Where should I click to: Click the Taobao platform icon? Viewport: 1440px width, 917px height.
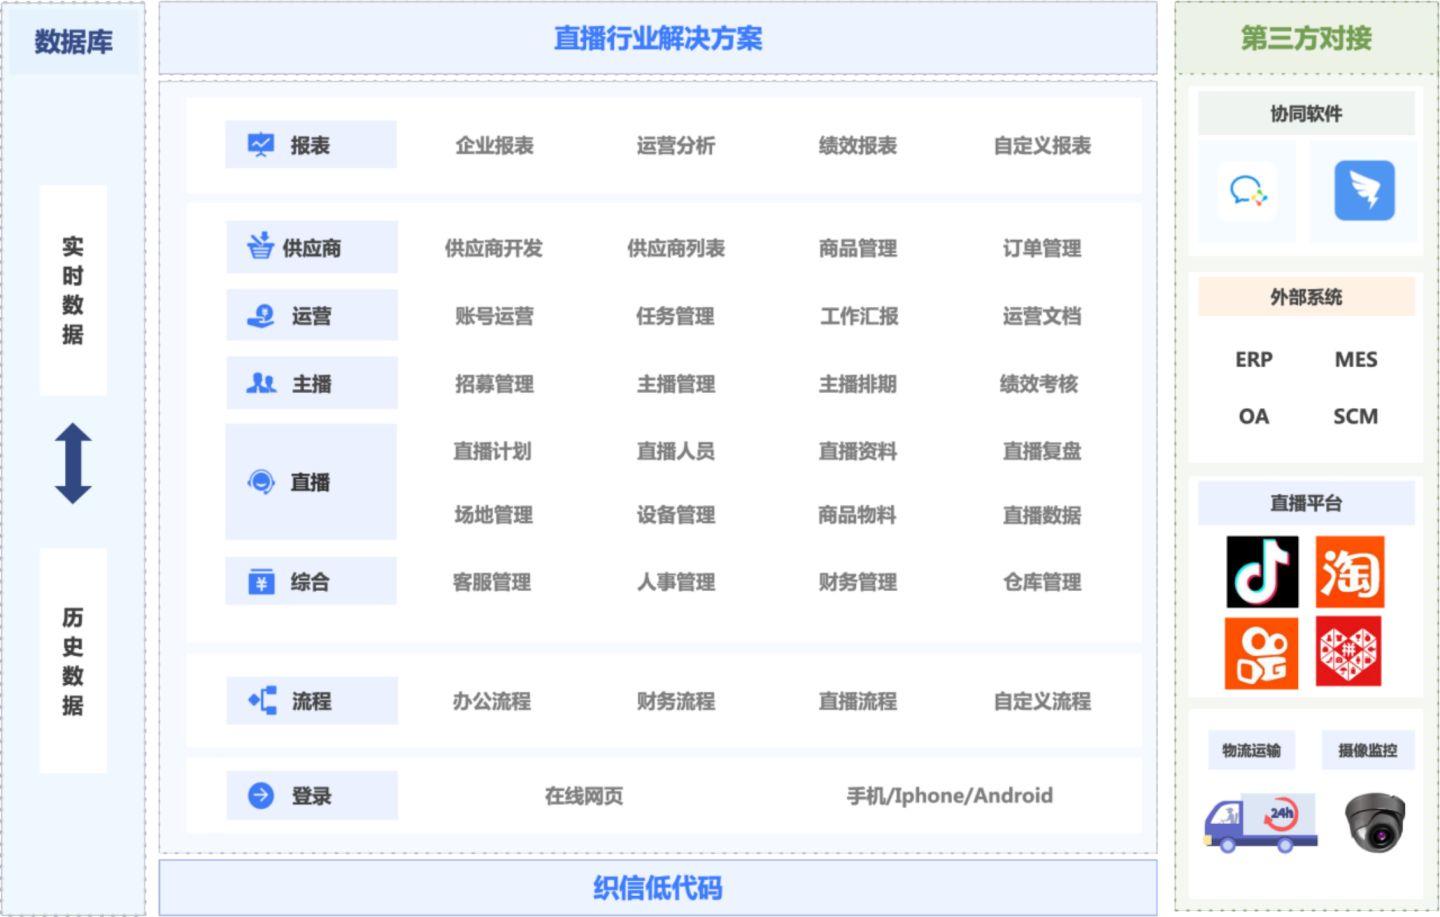coord(1350,574)
